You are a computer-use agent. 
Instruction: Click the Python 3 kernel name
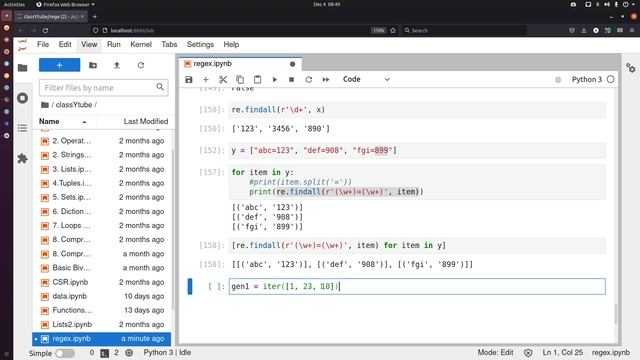click(587, 80)
